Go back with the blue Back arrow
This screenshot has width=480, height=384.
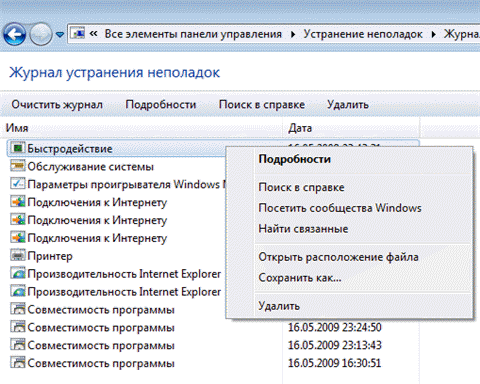pos(15,34)
